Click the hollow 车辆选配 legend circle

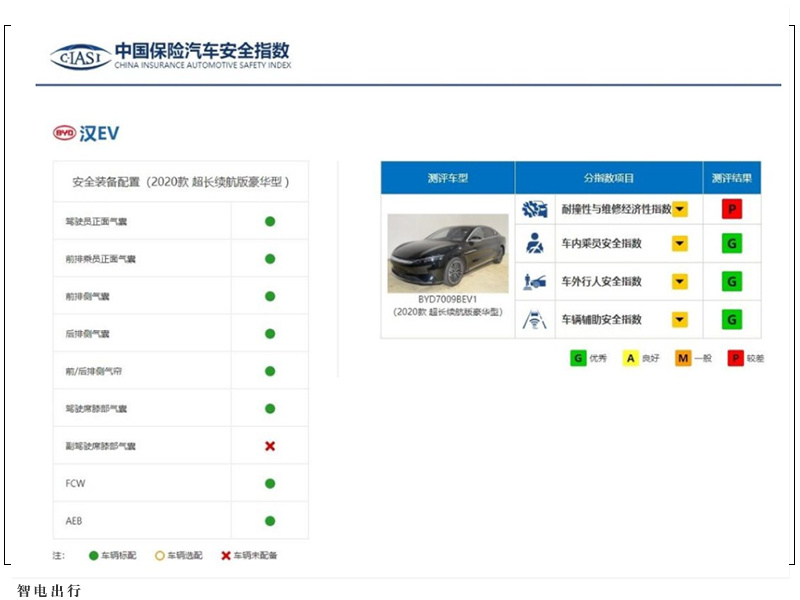[160, 556]
